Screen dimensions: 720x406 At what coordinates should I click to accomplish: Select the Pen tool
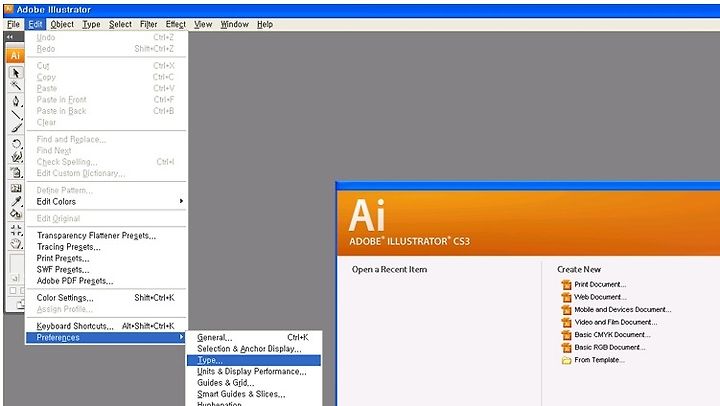tap(16, 101)
